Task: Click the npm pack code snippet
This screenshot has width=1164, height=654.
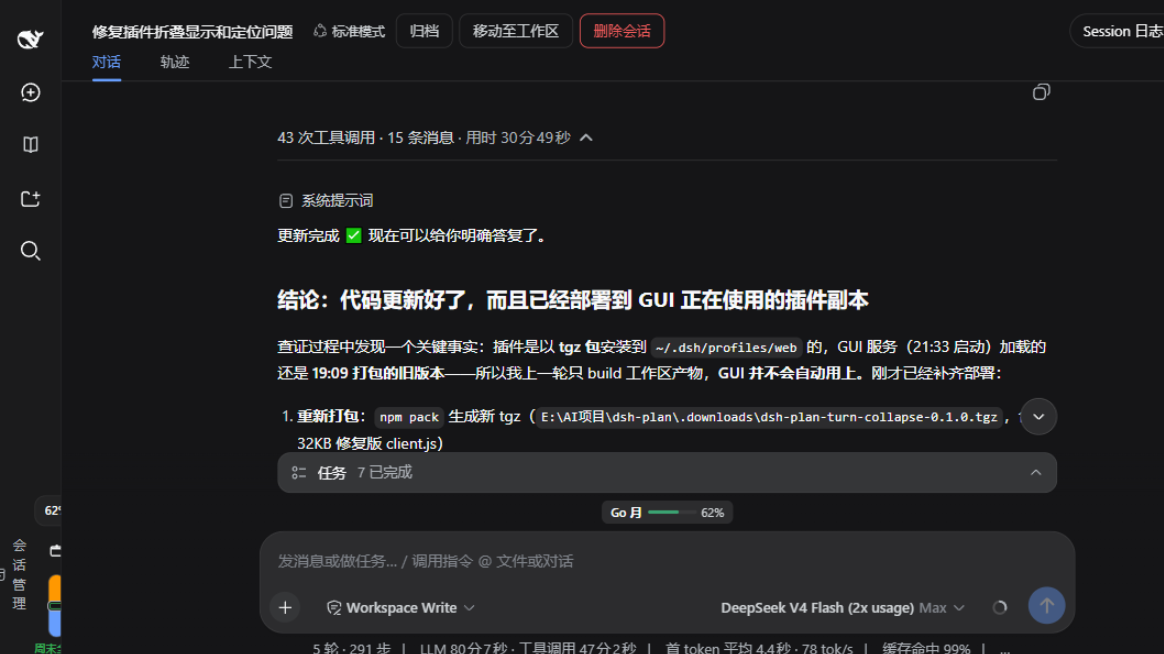Action: tap(409, 417)
